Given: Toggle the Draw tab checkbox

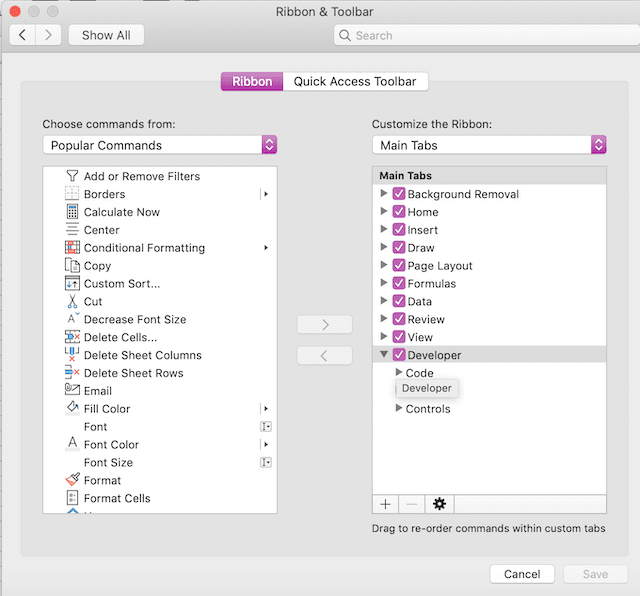Looking at the screenshot, I should [x=399, y=247].
